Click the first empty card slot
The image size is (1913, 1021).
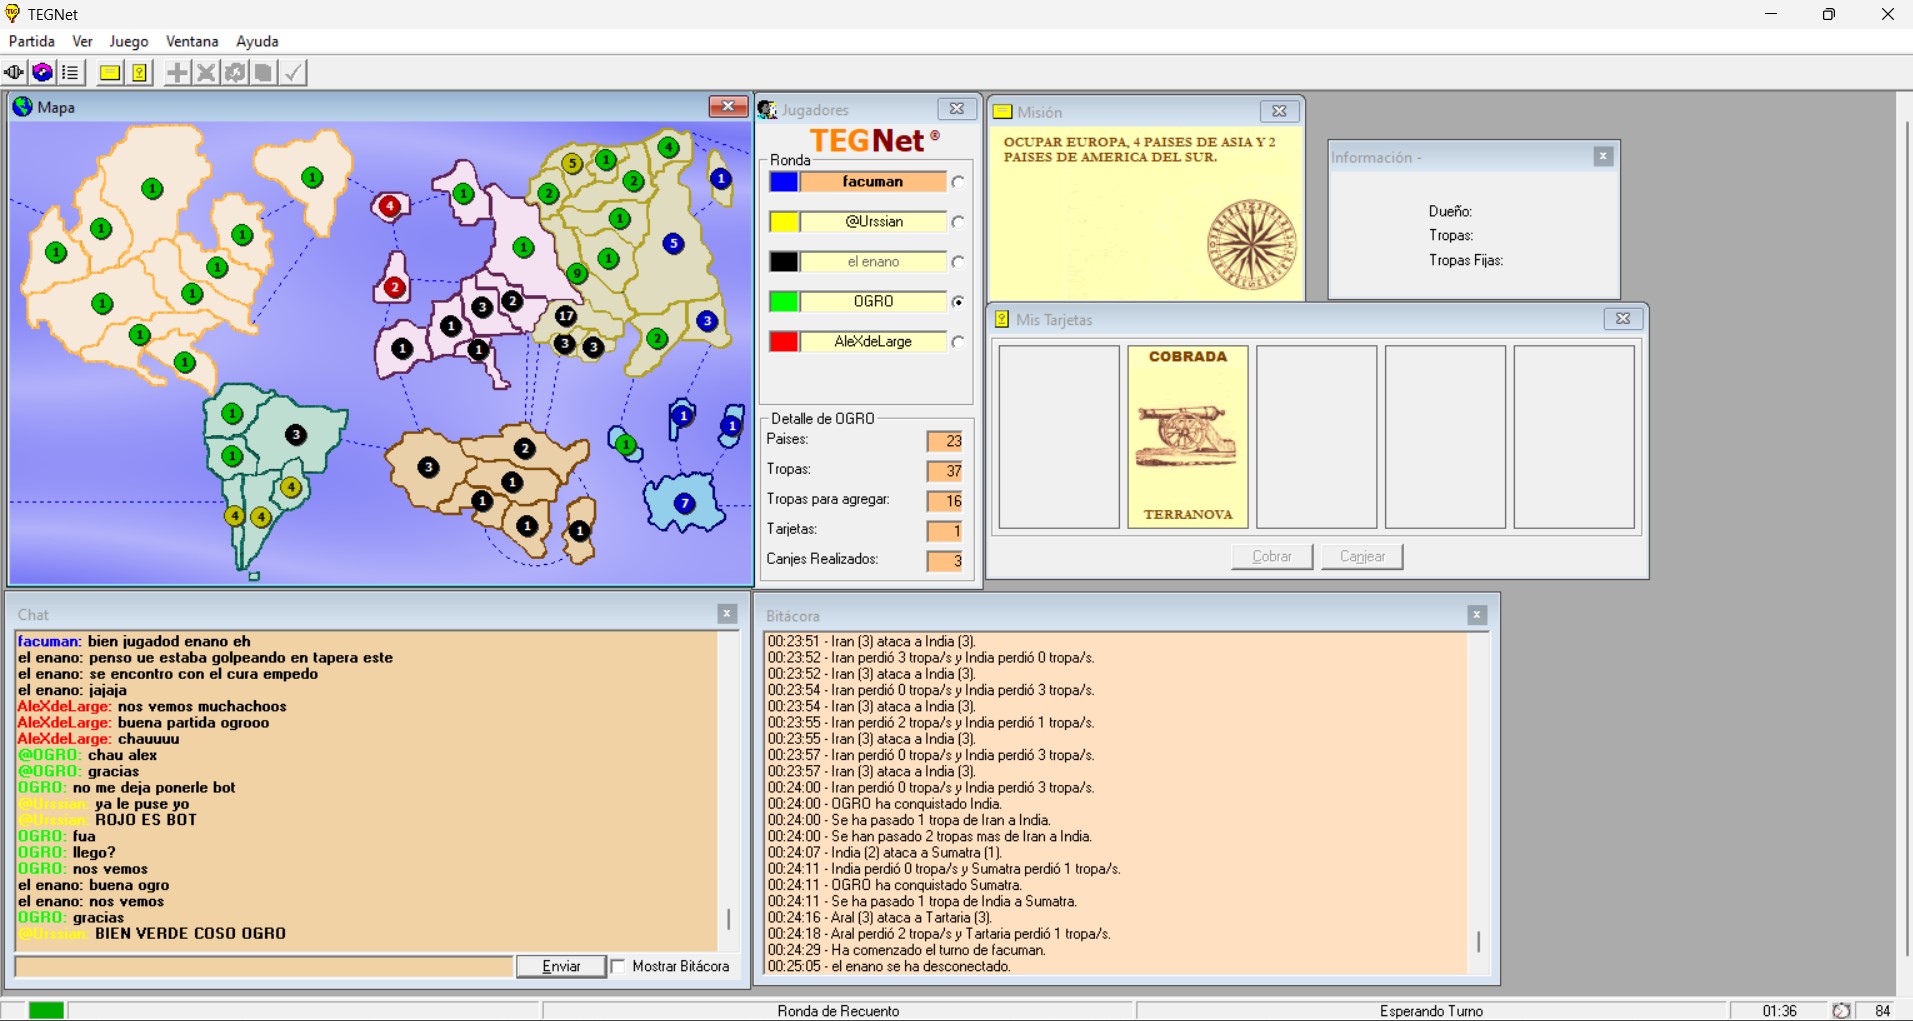[x=1059, y=437]
